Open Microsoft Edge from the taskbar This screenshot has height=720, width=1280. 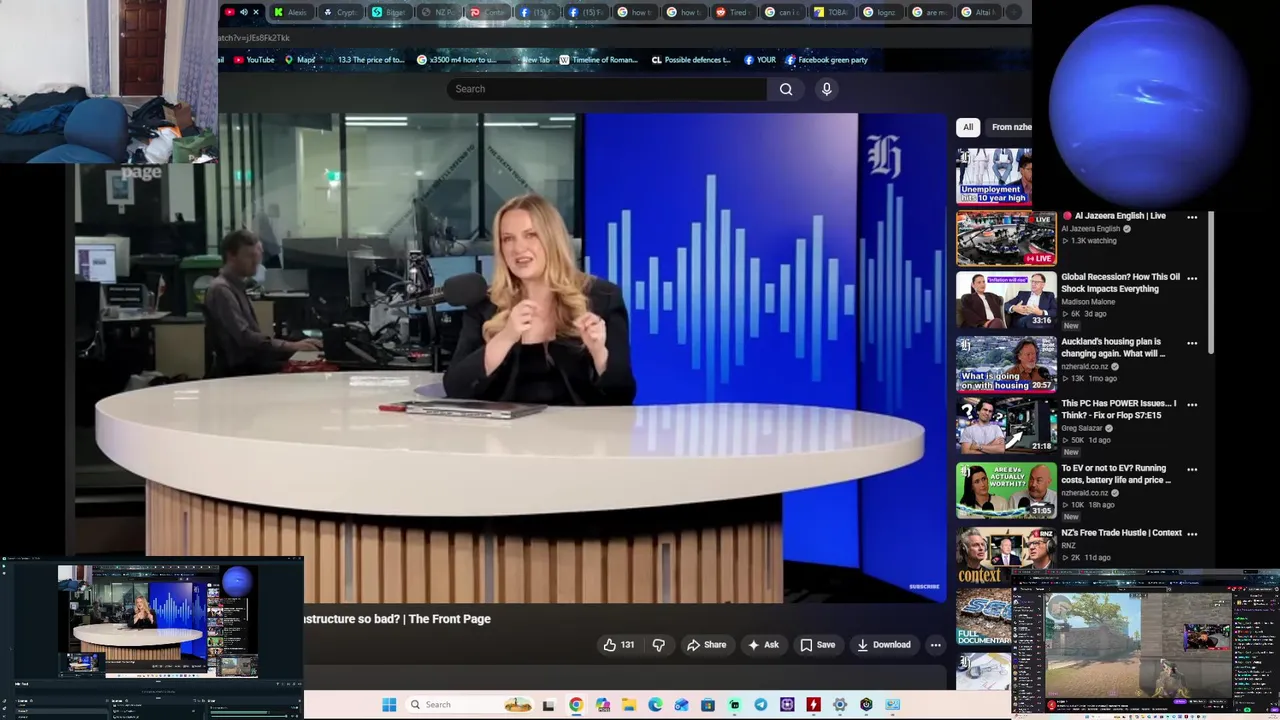coord(655,705)
